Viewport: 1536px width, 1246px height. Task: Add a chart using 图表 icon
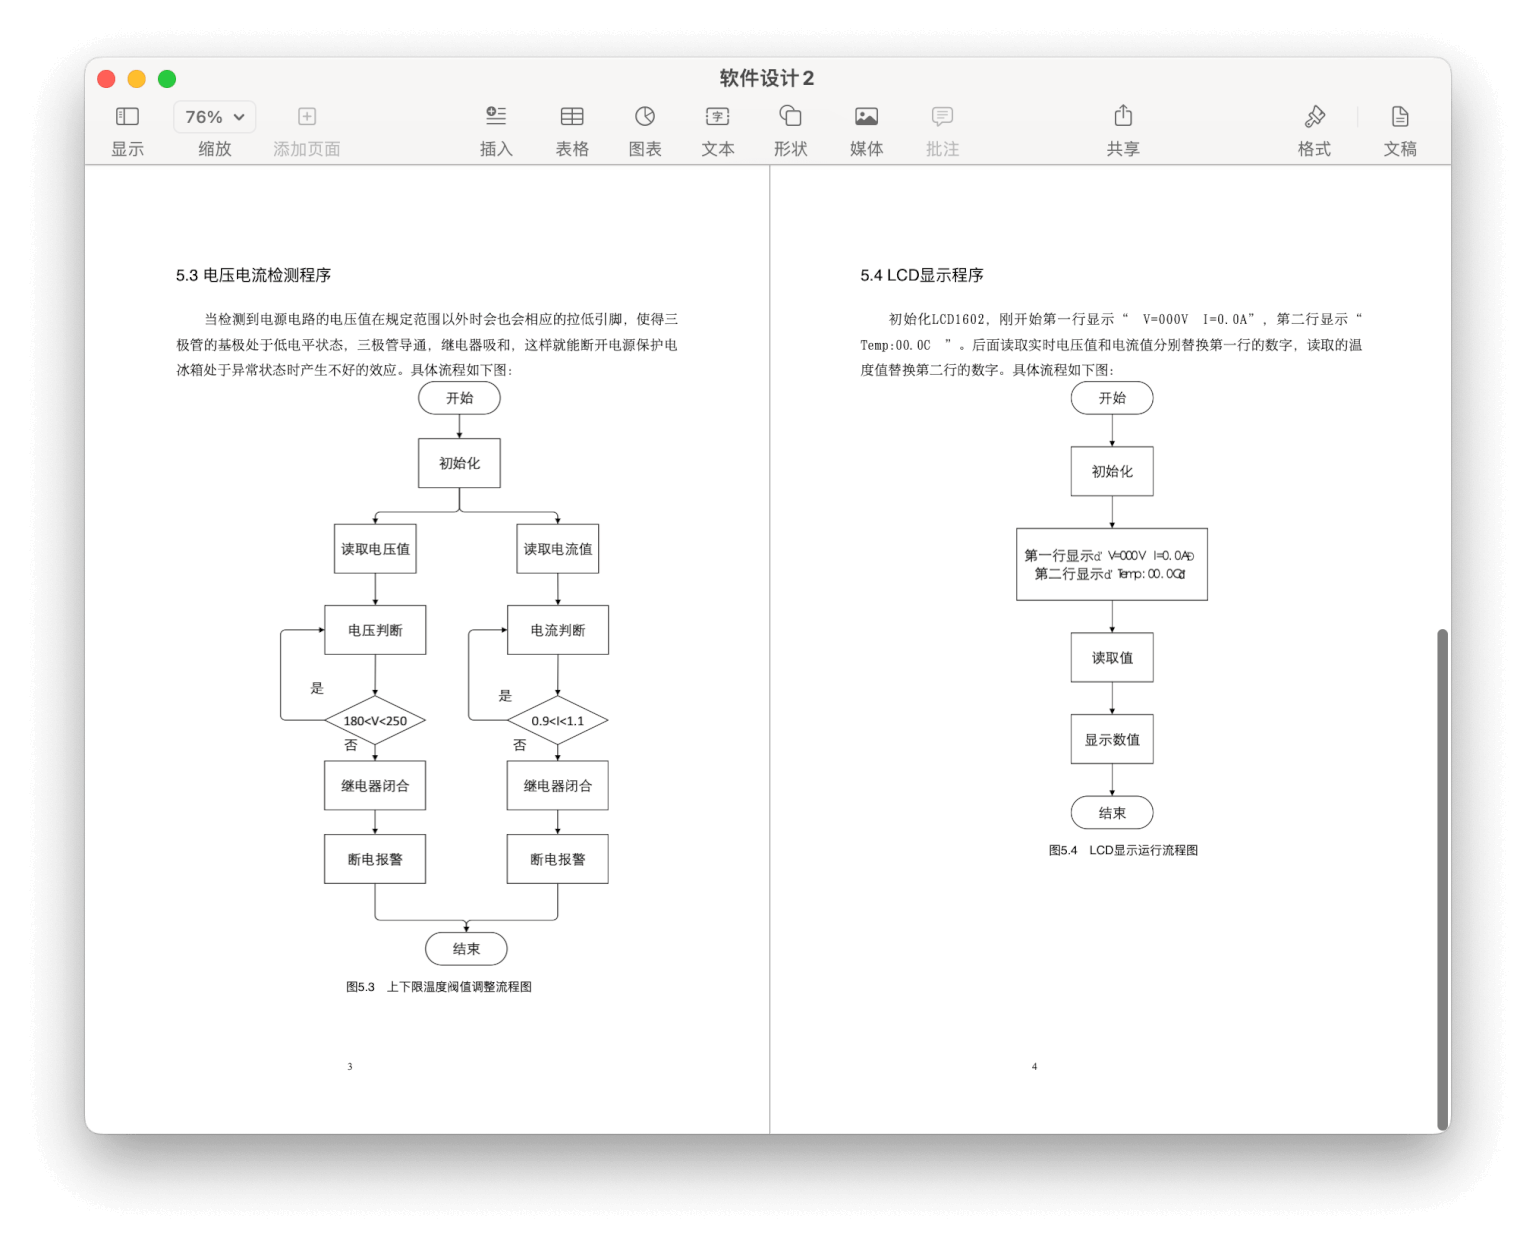(x=645, y=117)
